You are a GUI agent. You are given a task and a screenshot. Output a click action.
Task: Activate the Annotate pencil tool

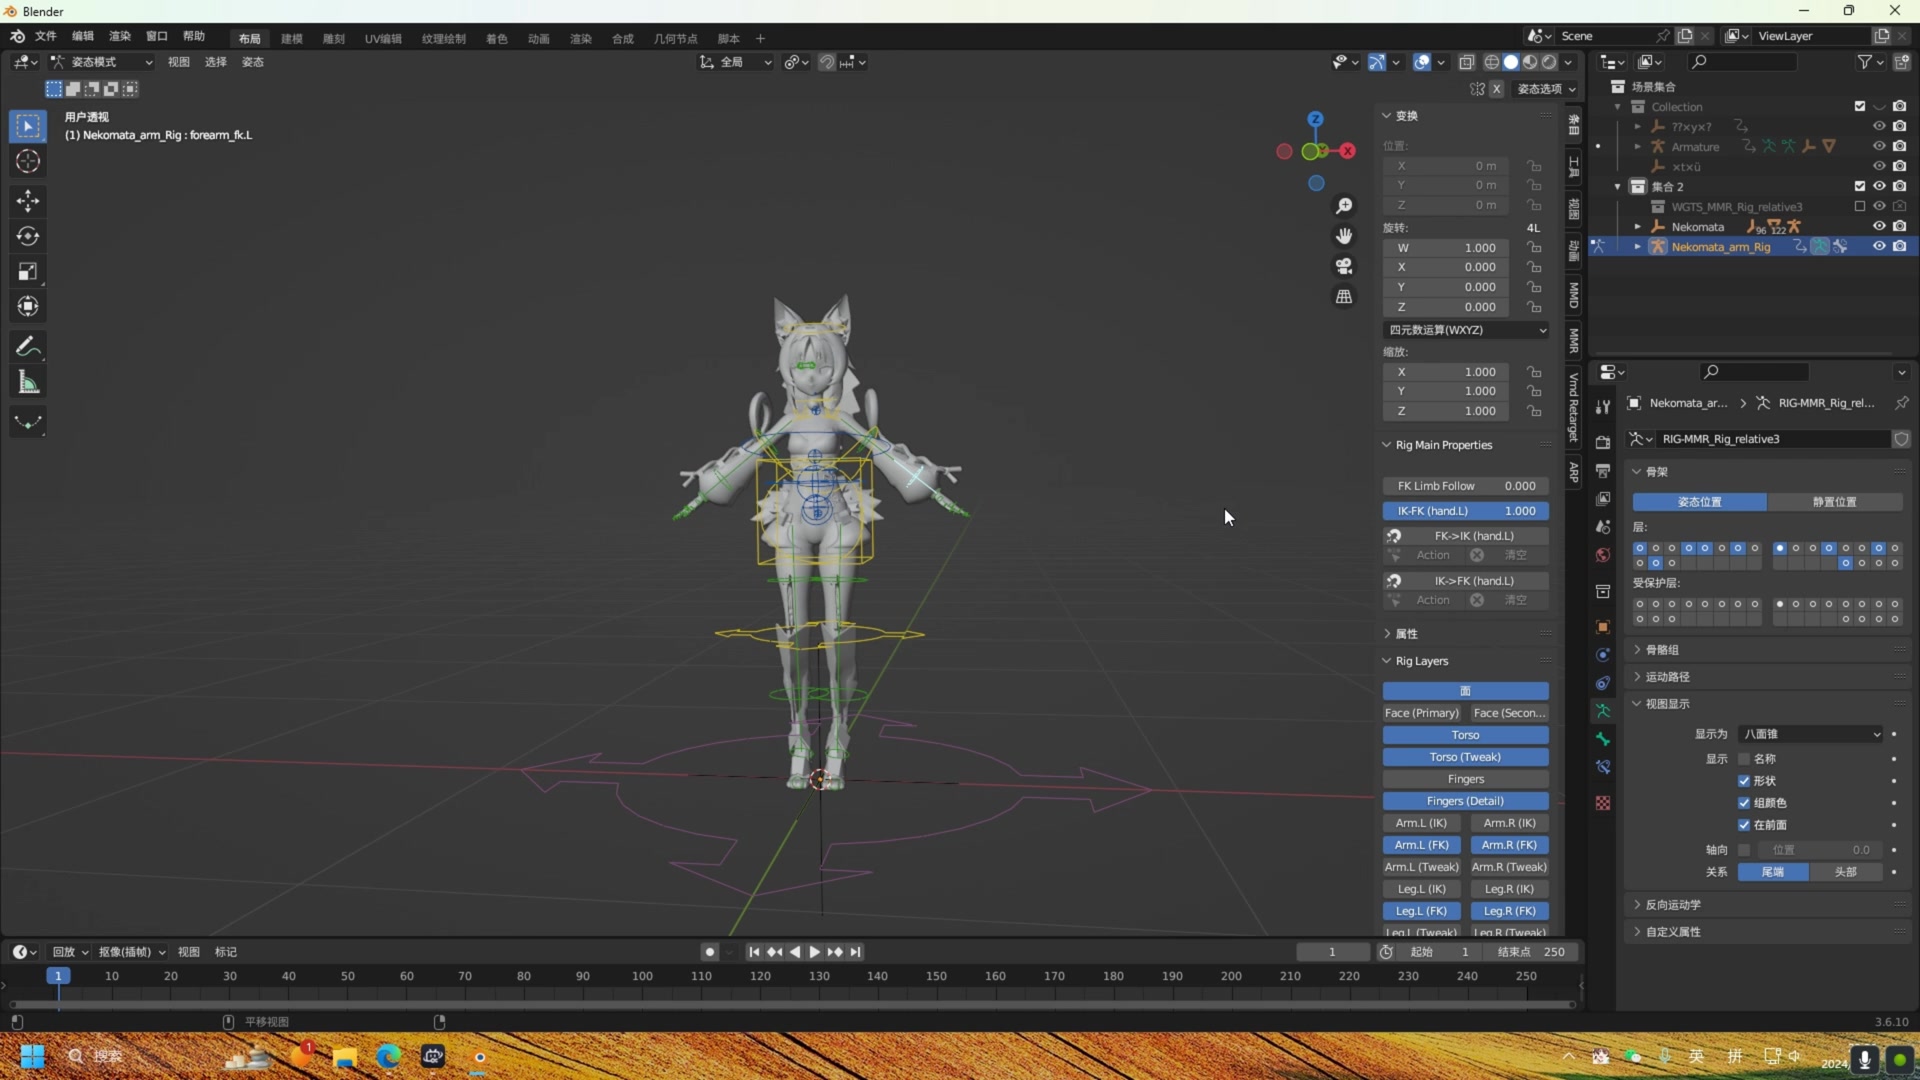(28, 347)
